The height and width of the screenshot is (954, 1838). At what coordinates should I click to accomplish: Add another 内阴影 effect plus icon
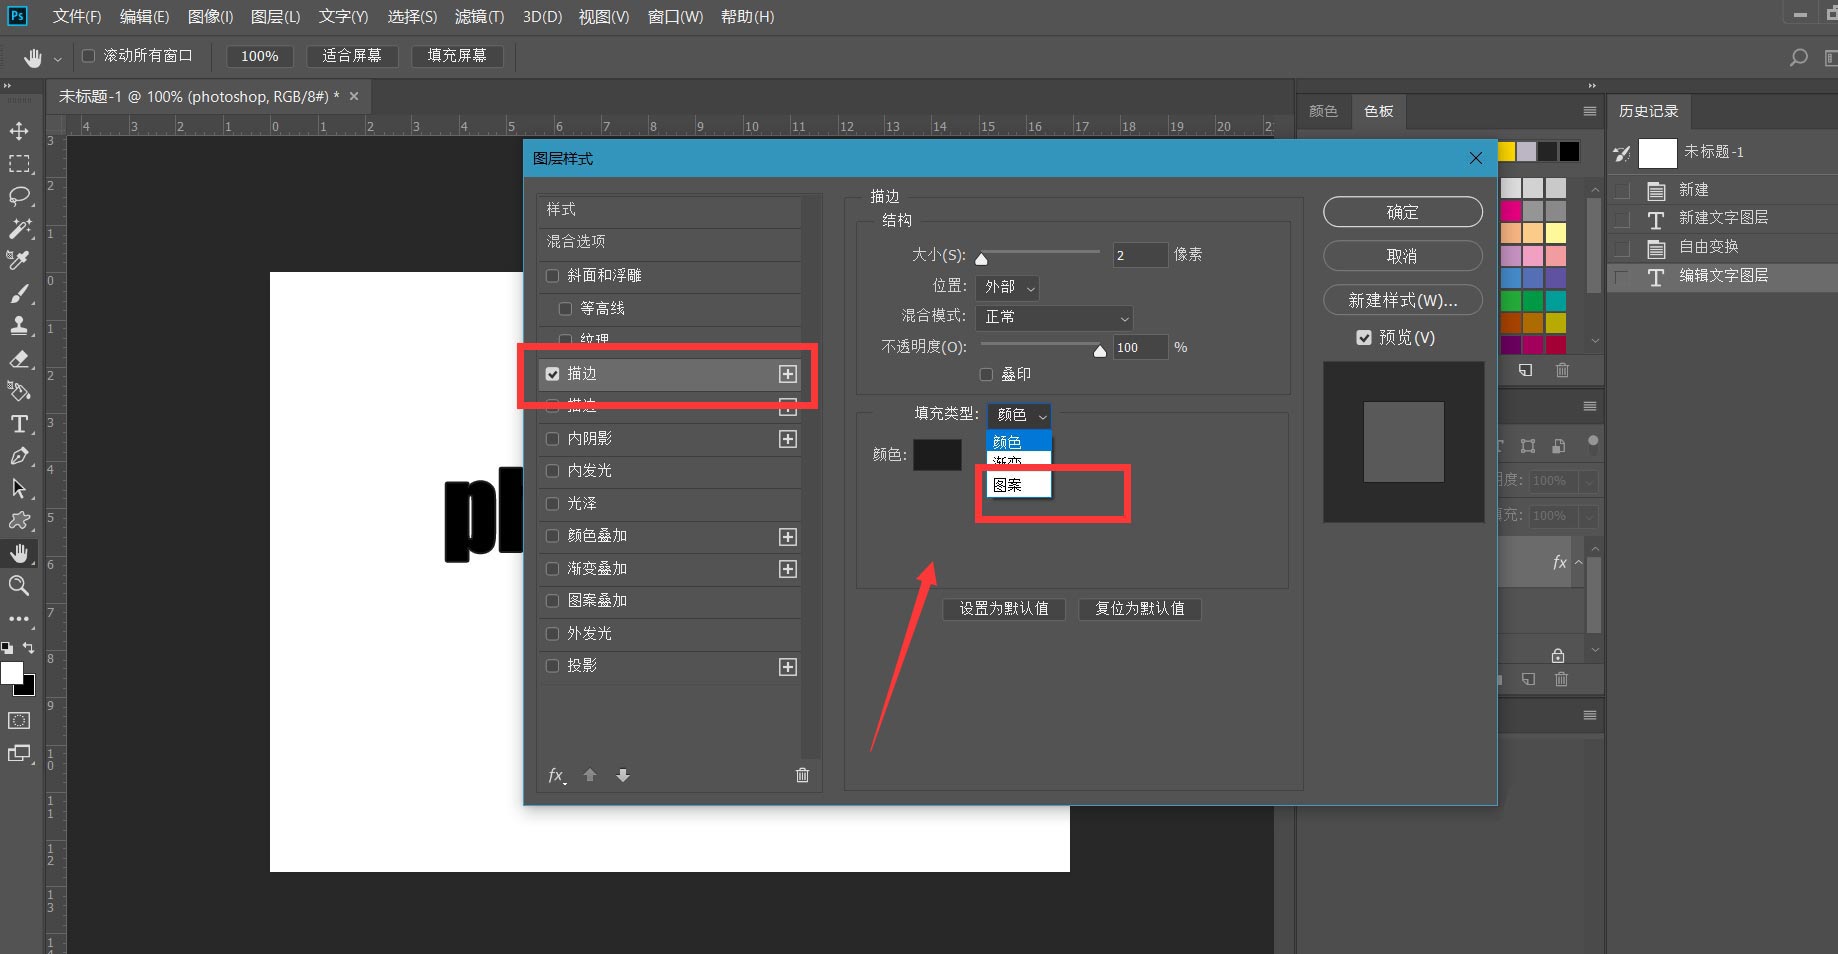788,439
